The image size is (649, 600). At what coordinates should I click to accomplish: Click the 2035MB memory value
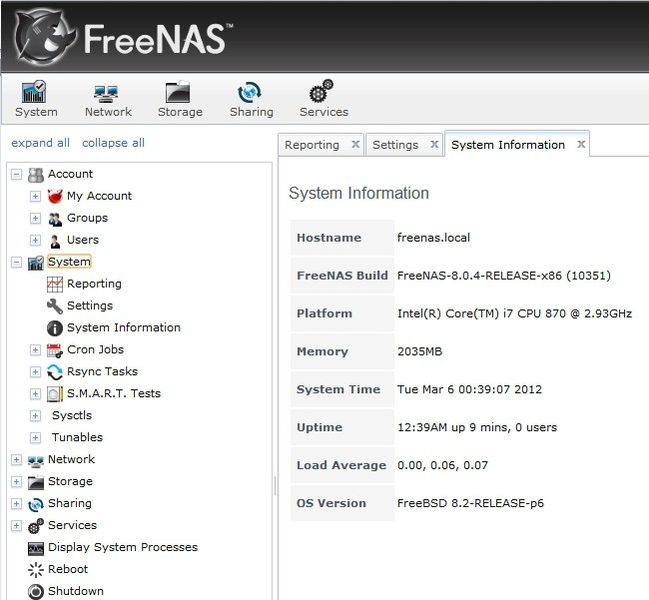(420, 352)
